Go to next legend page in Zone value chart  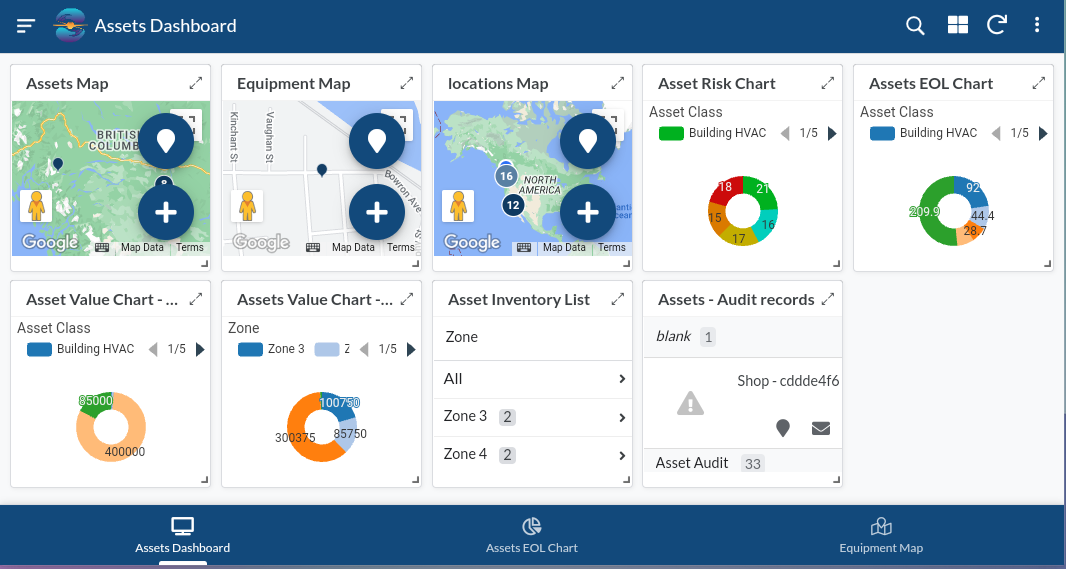(x=411, y=349)
